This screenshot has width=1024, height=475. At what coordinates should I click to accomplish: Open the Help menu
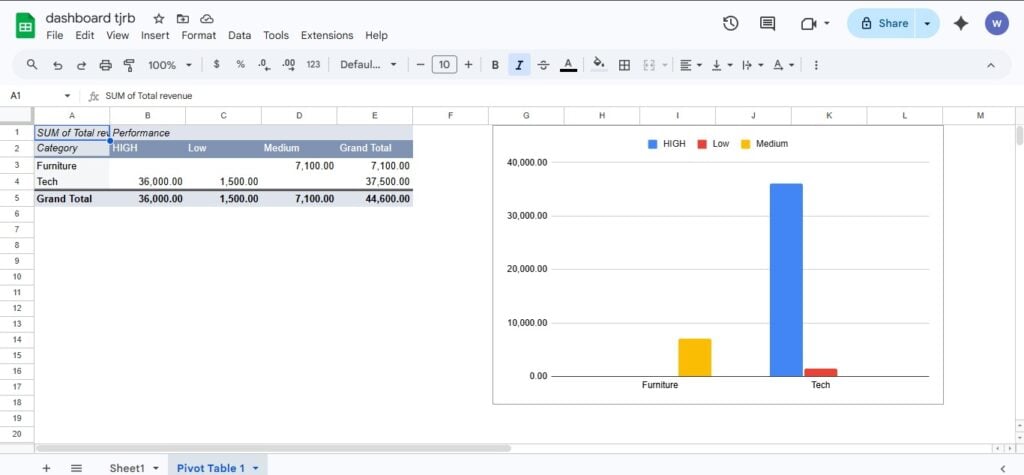pyautogui.click(x=376, y=35)
